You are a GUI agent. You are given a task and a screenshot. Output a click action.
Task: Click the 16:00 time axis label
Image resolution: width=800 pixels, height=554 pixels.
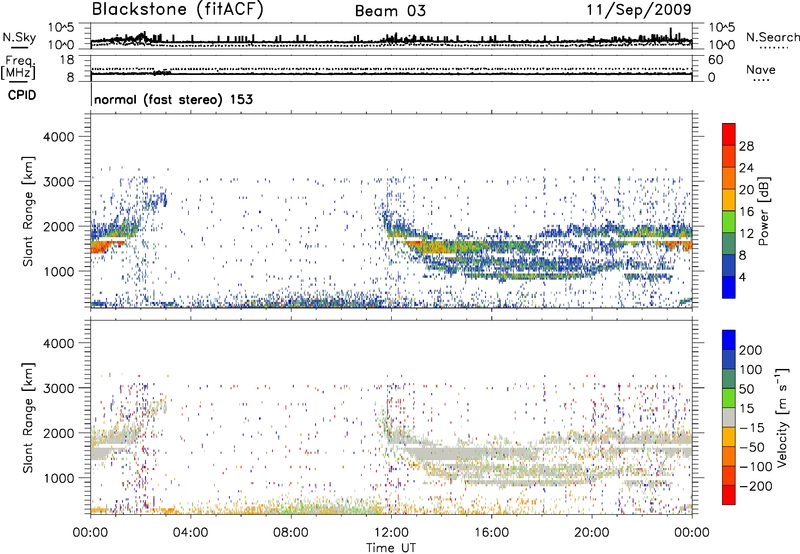click(491, 533)
